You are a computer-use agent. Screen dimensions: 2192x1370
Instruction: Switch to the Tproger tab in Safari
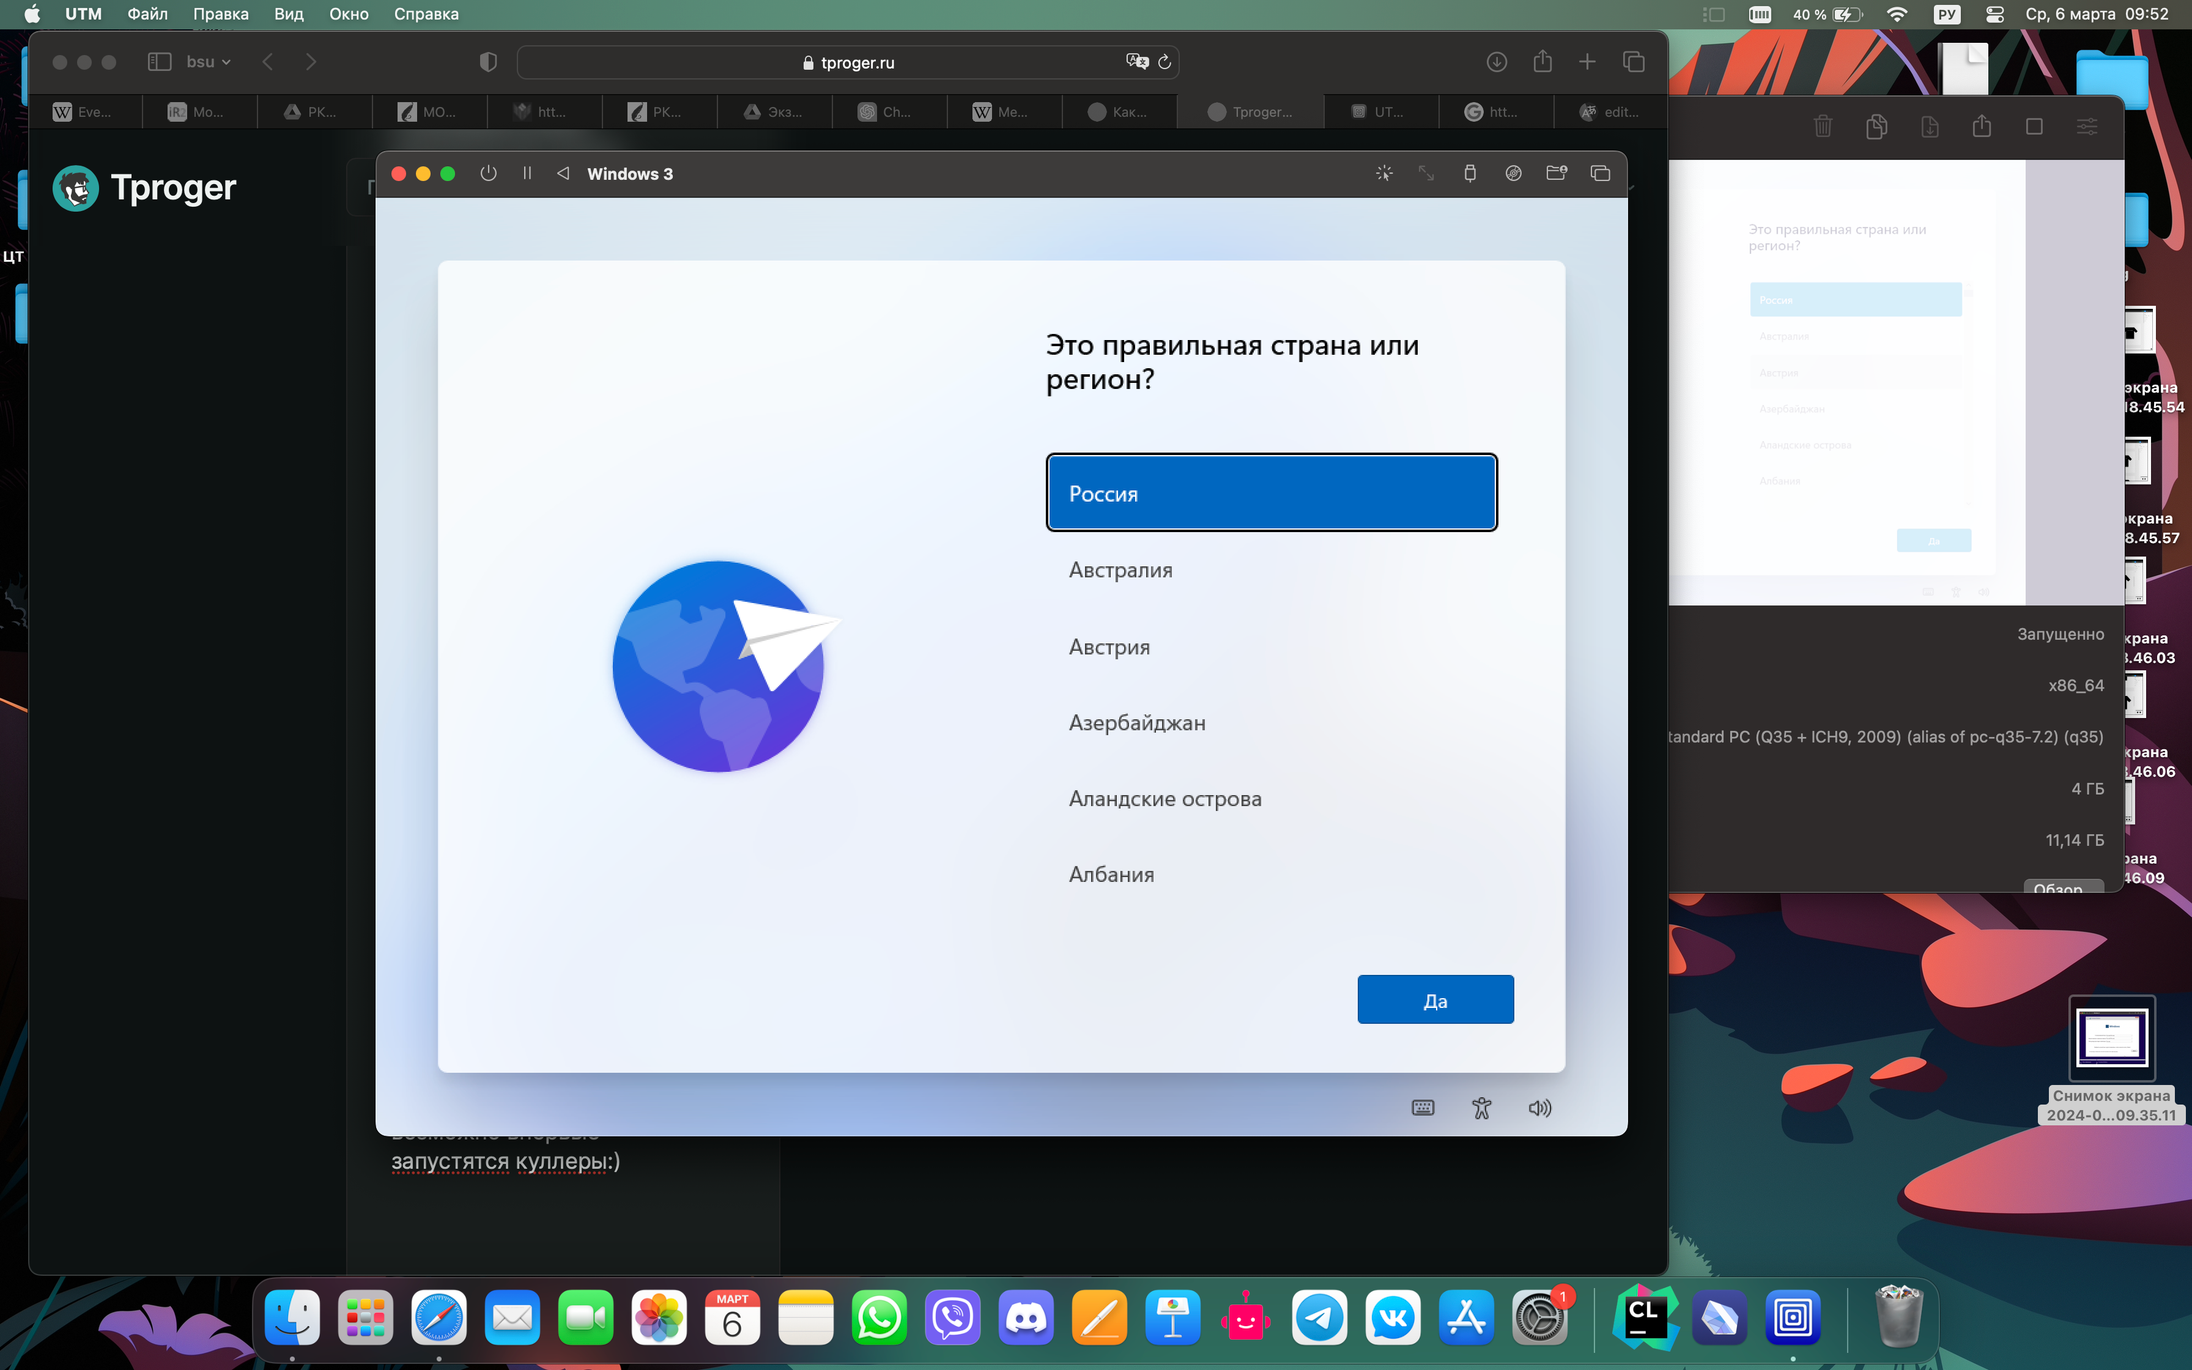point(1251,112)
